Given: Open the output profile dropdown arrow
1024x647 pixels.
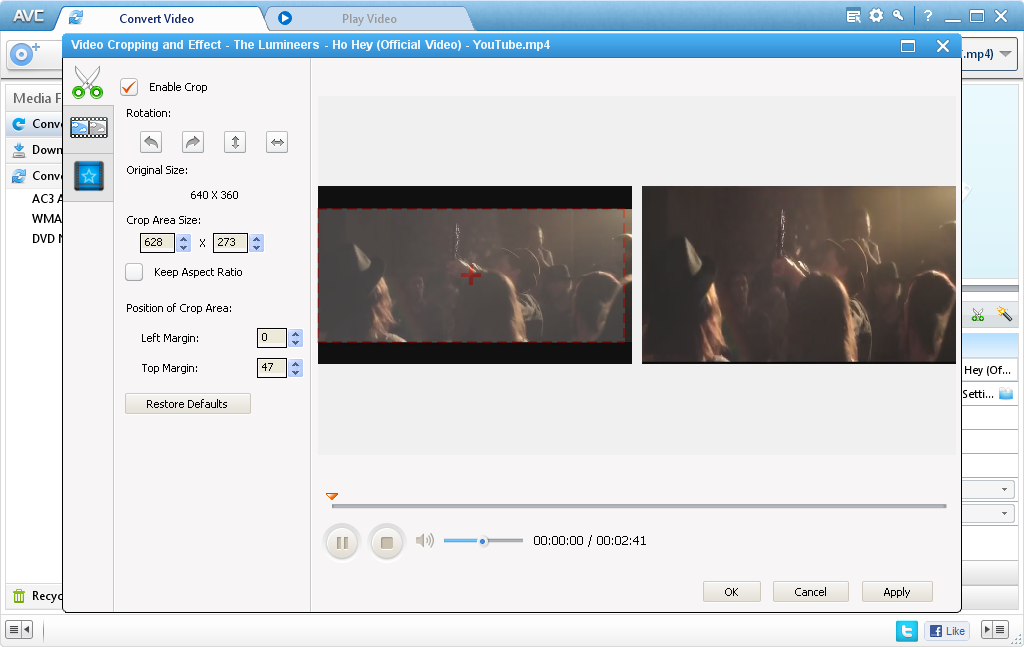Looking at the screenshot, I should point(1006,54).
